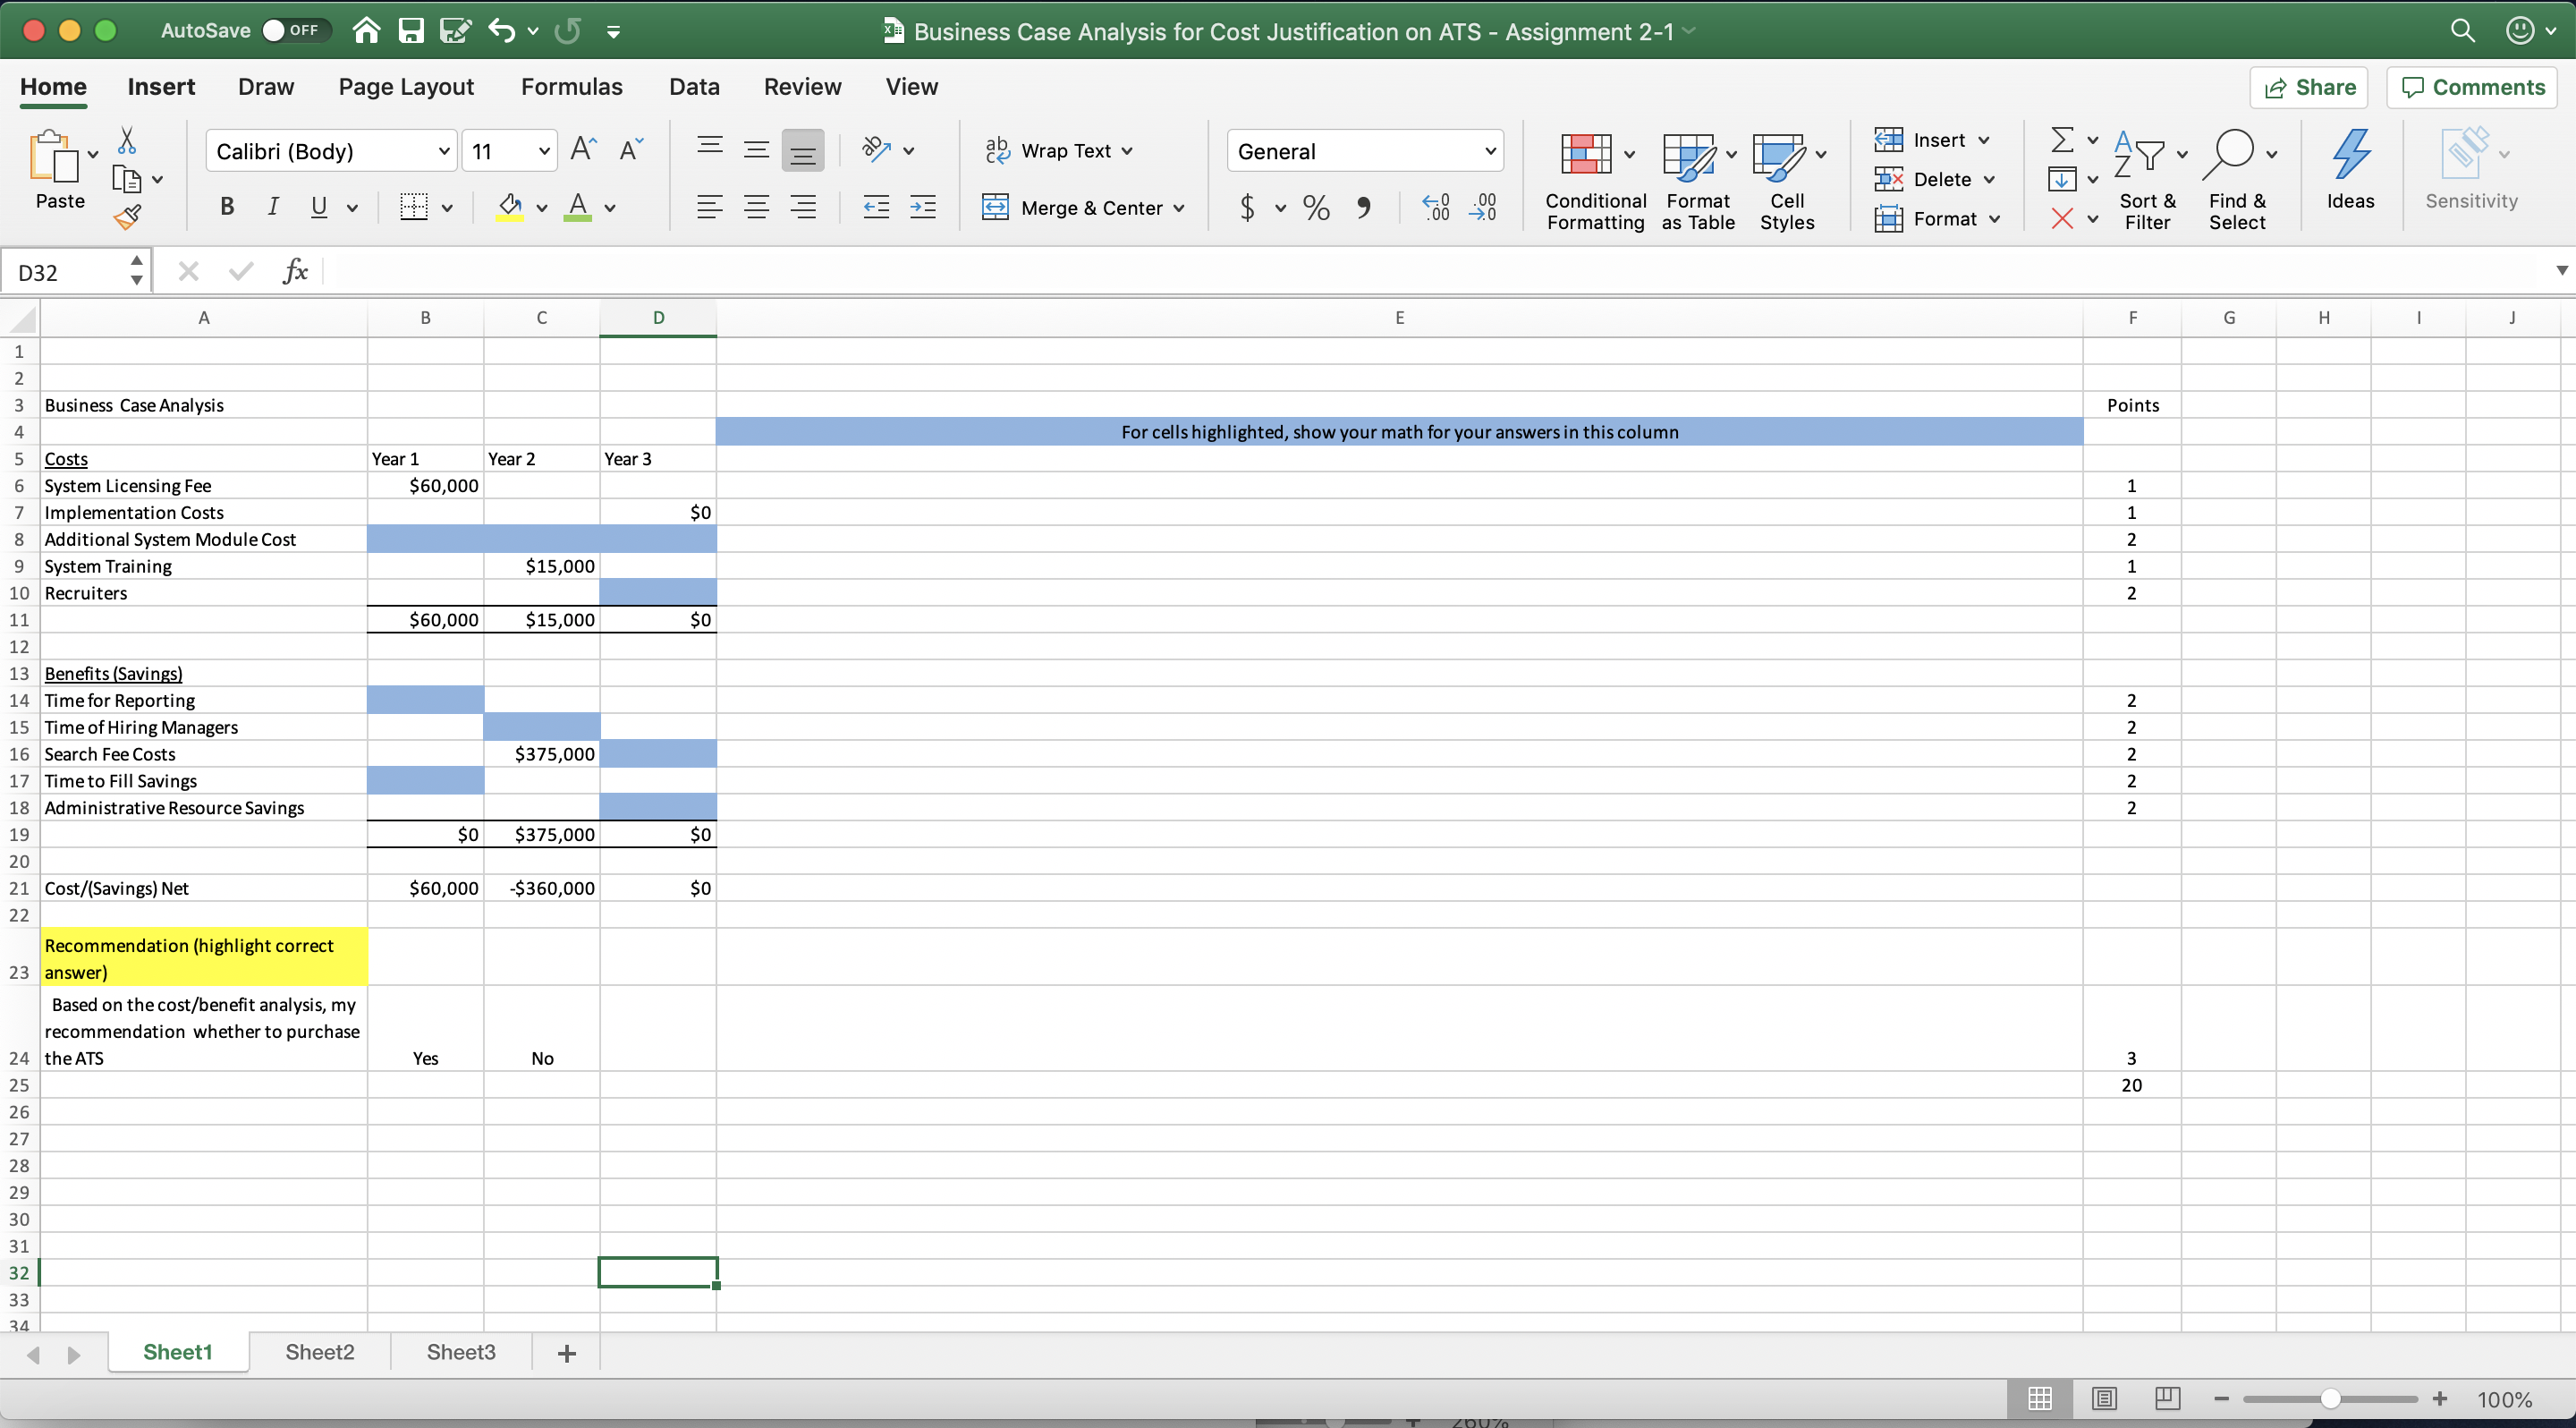This screenshot has width=2576, height=1428.
Task: Click the add new sheet button
Action: click(x=567, y=1353)
